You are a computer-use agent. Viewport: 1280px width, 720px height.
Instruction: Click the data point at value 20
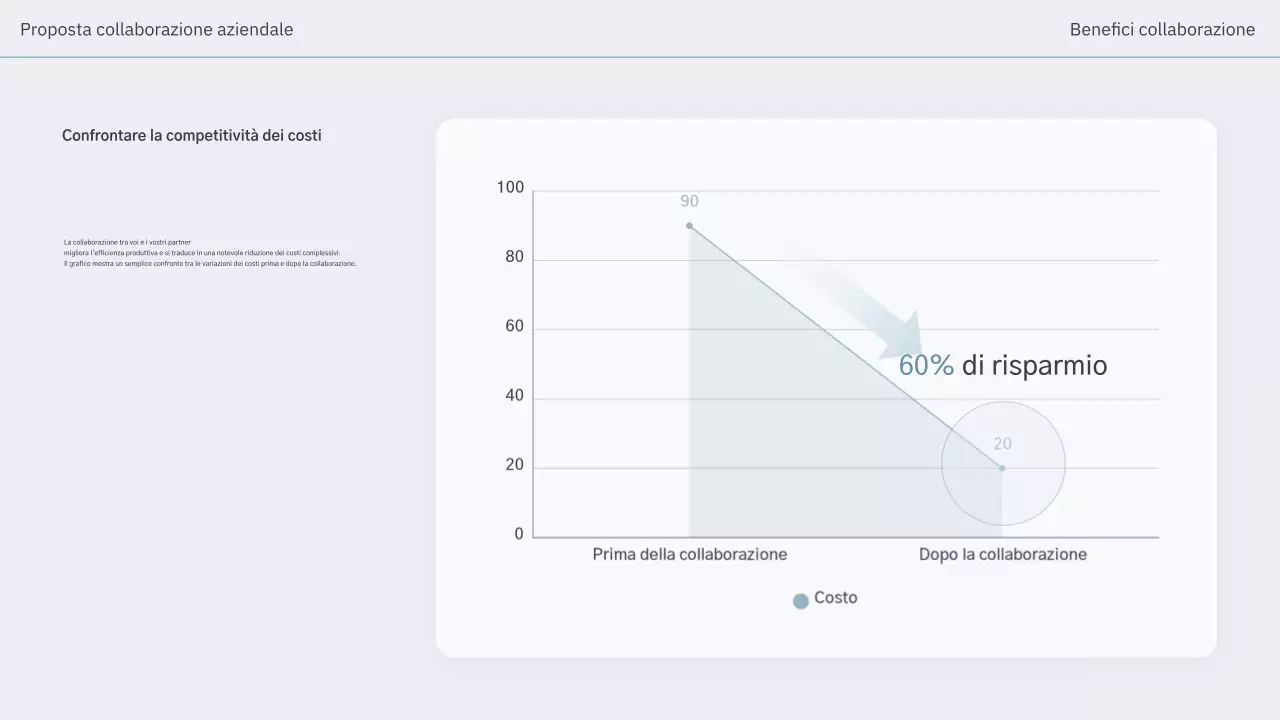pos(1002,468)
